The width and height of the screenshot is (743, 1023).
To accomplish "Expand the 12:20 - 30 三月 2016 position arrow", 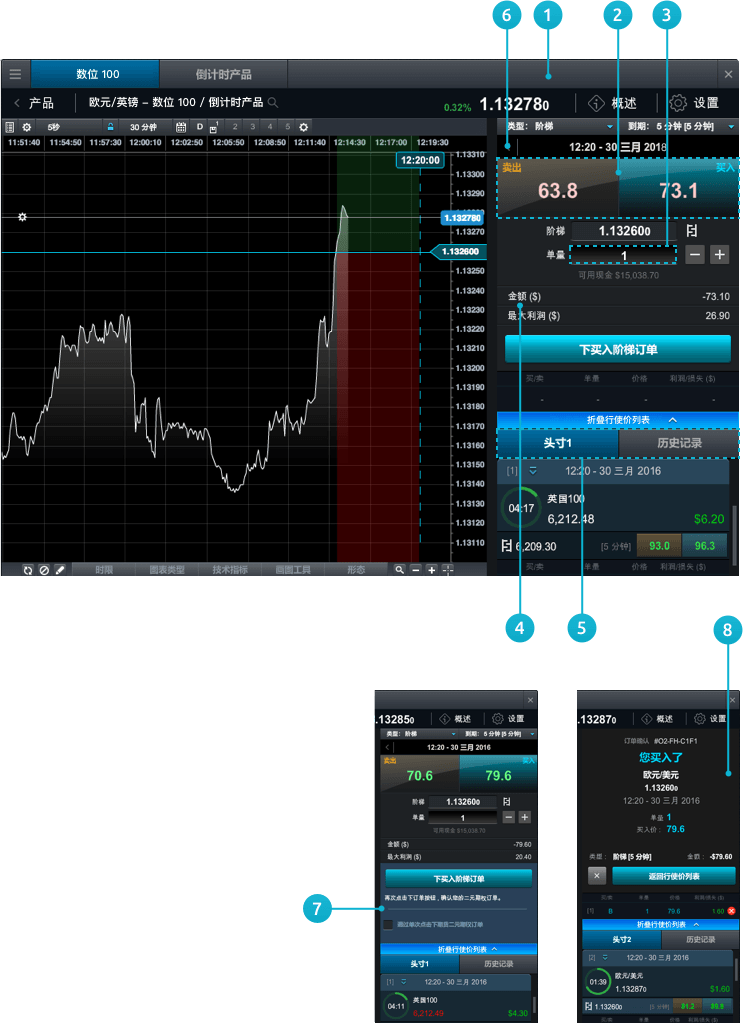I will [533, 470].
